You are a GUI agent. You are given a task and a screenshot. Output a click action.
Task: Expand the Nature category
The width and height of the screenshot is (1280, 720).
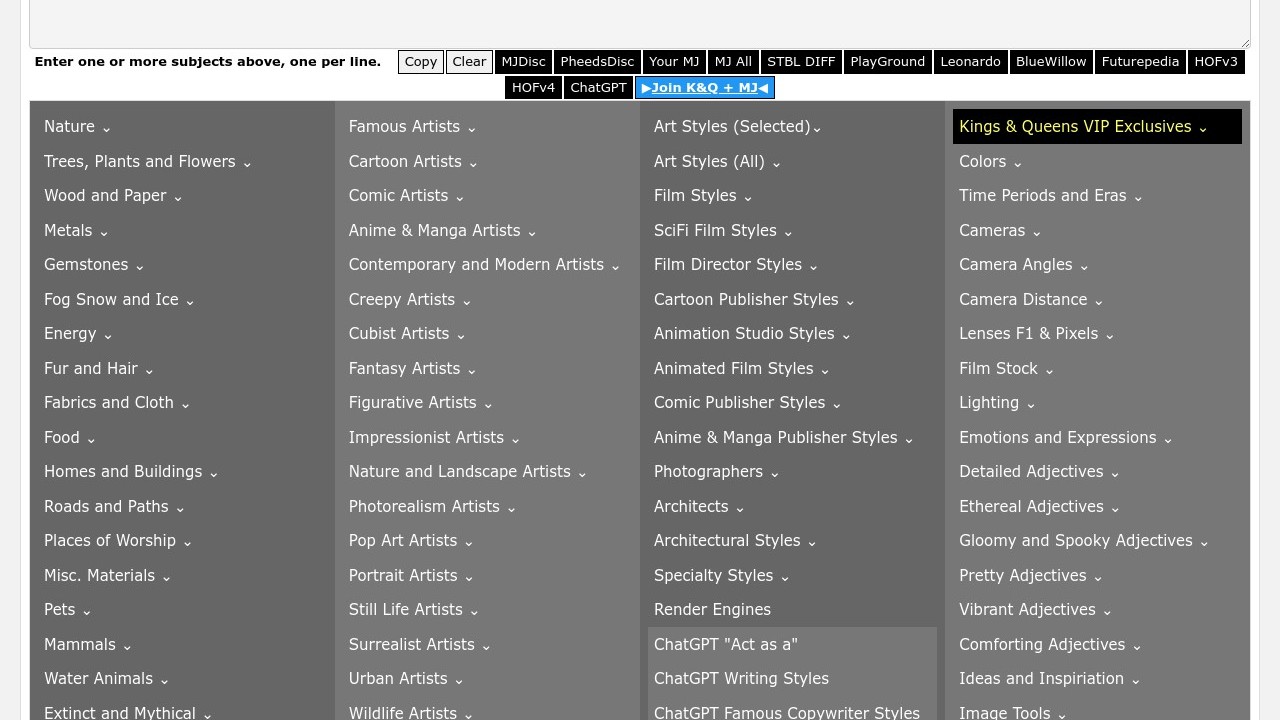(x=77, y=127)
